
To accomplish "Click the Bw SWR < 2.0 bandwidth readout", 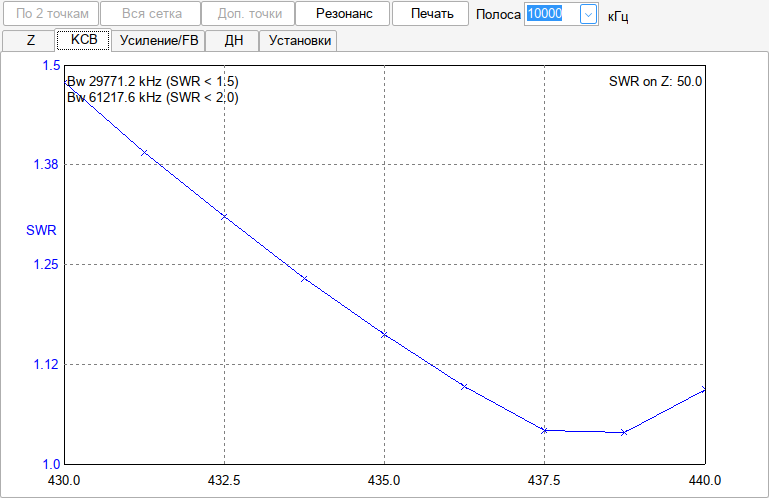I will click(x=153, y=98).
